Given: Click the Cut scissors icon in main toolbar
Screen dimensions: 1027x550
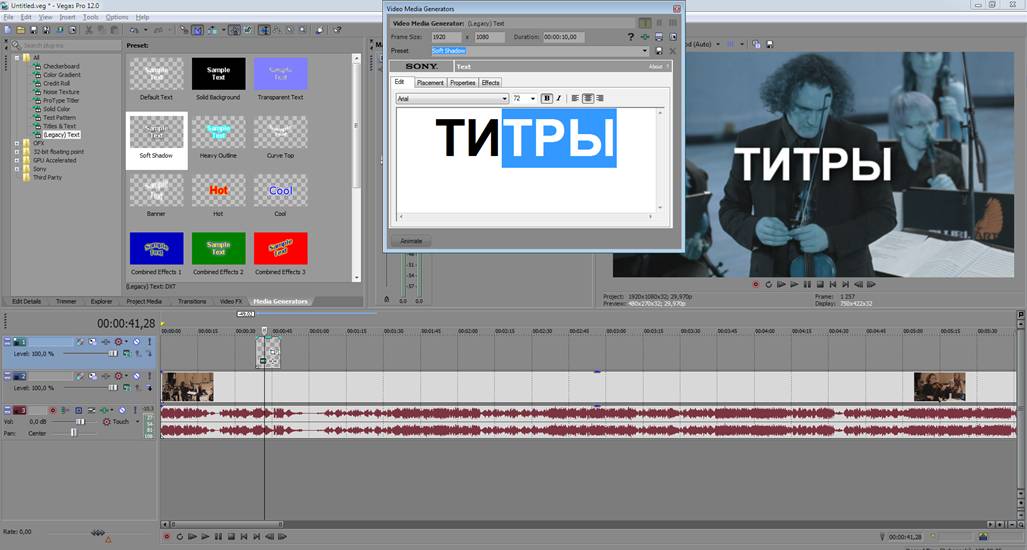Looking at the screenshot, I should pos(88,29).
